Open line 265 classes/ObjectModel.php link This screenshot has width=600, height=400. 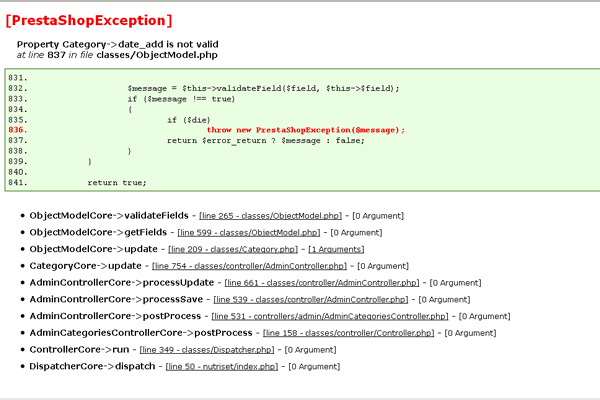click(x=270, y=216)
